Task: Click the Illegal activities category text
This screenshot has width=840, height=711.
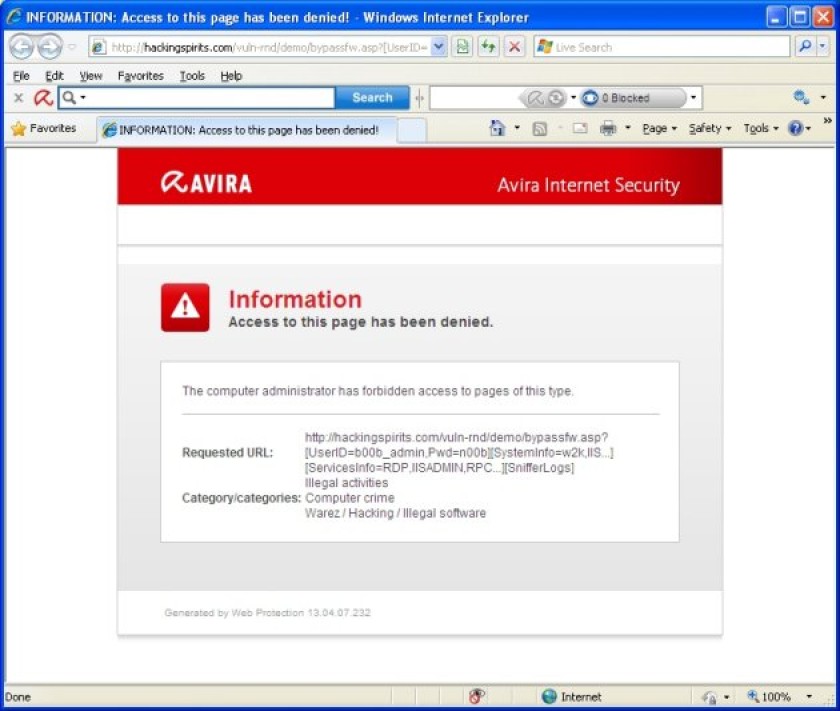Action: tap(347, 483)
